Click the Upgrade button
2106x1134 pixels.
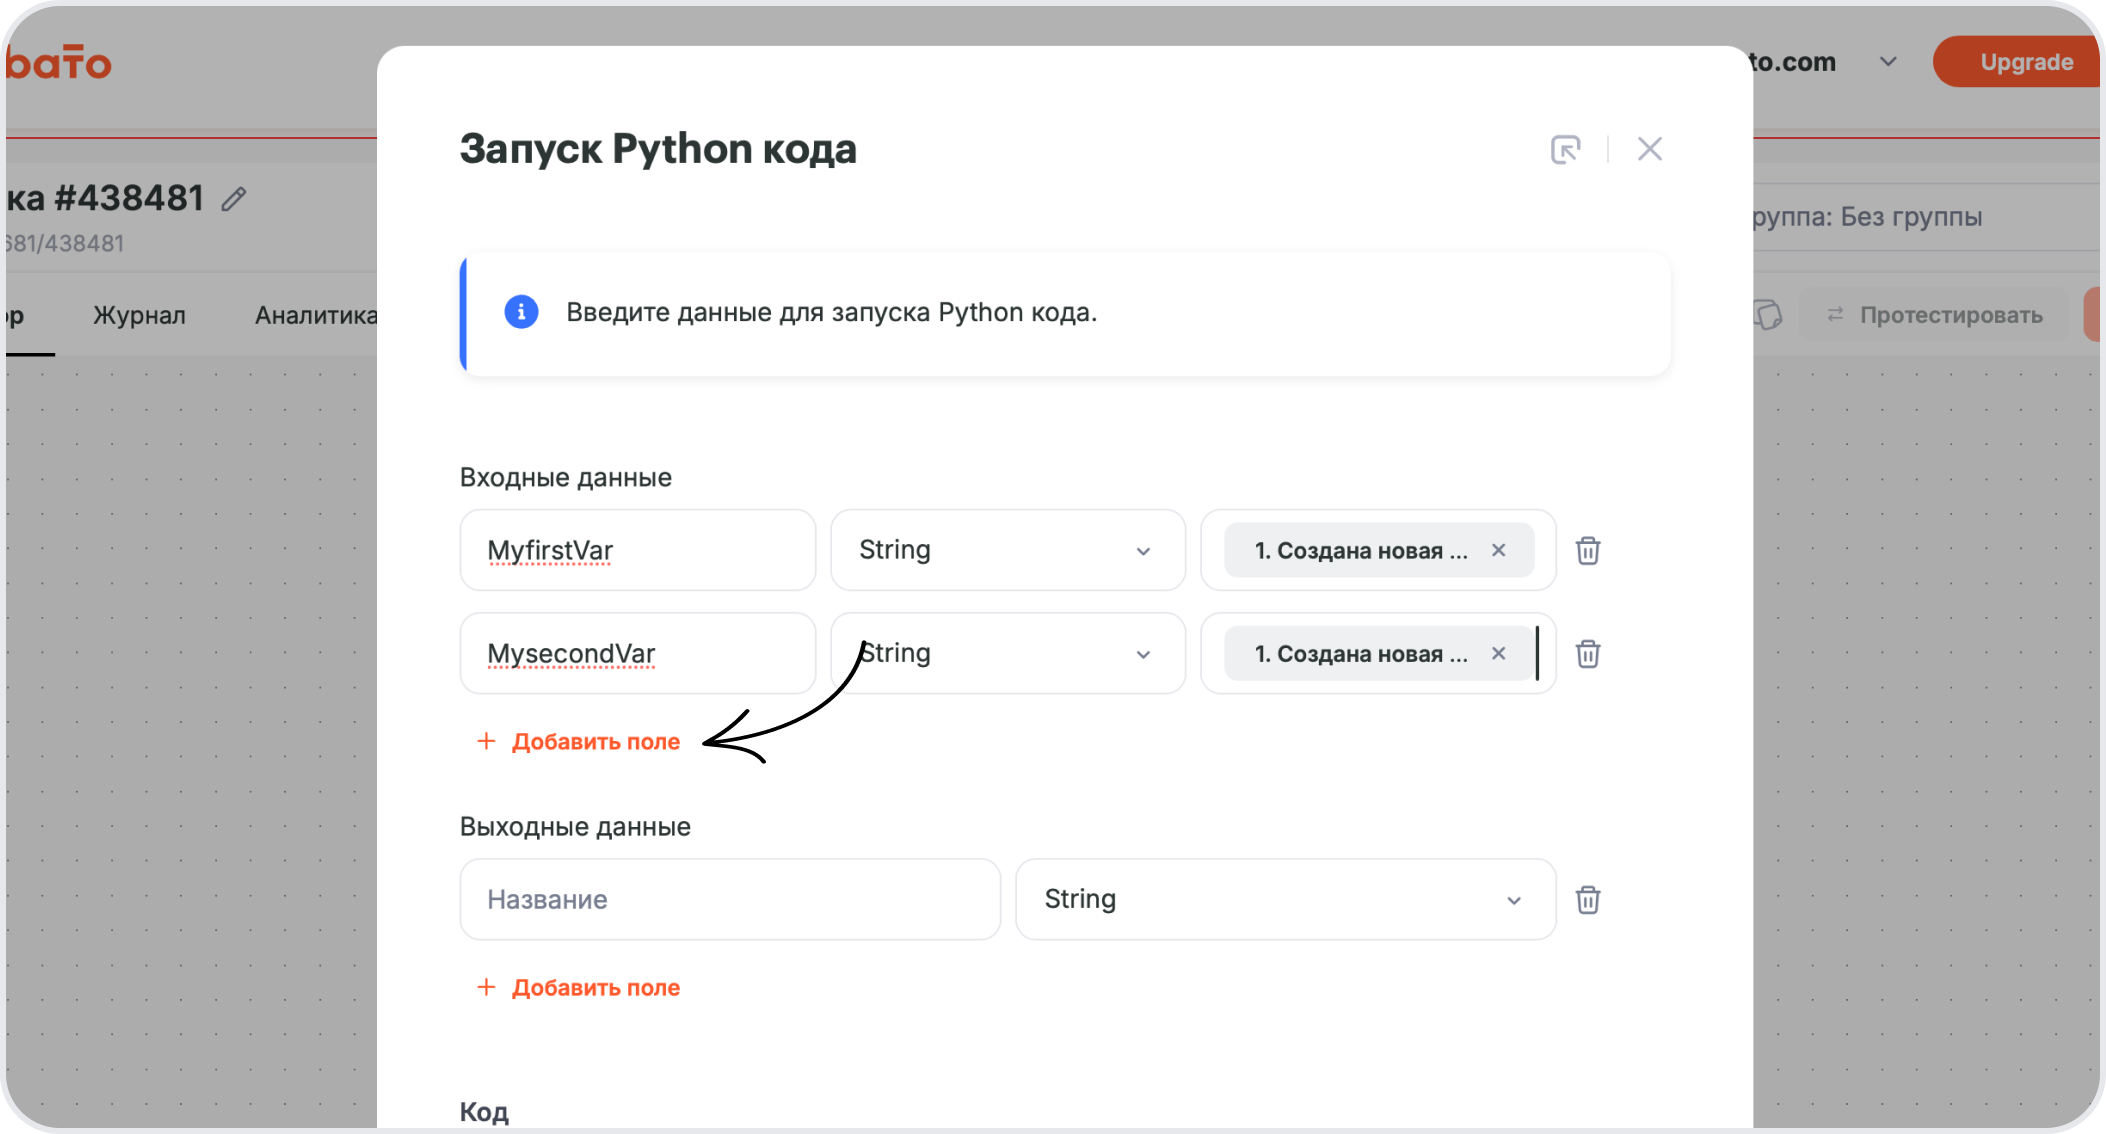click(2025, 62)
